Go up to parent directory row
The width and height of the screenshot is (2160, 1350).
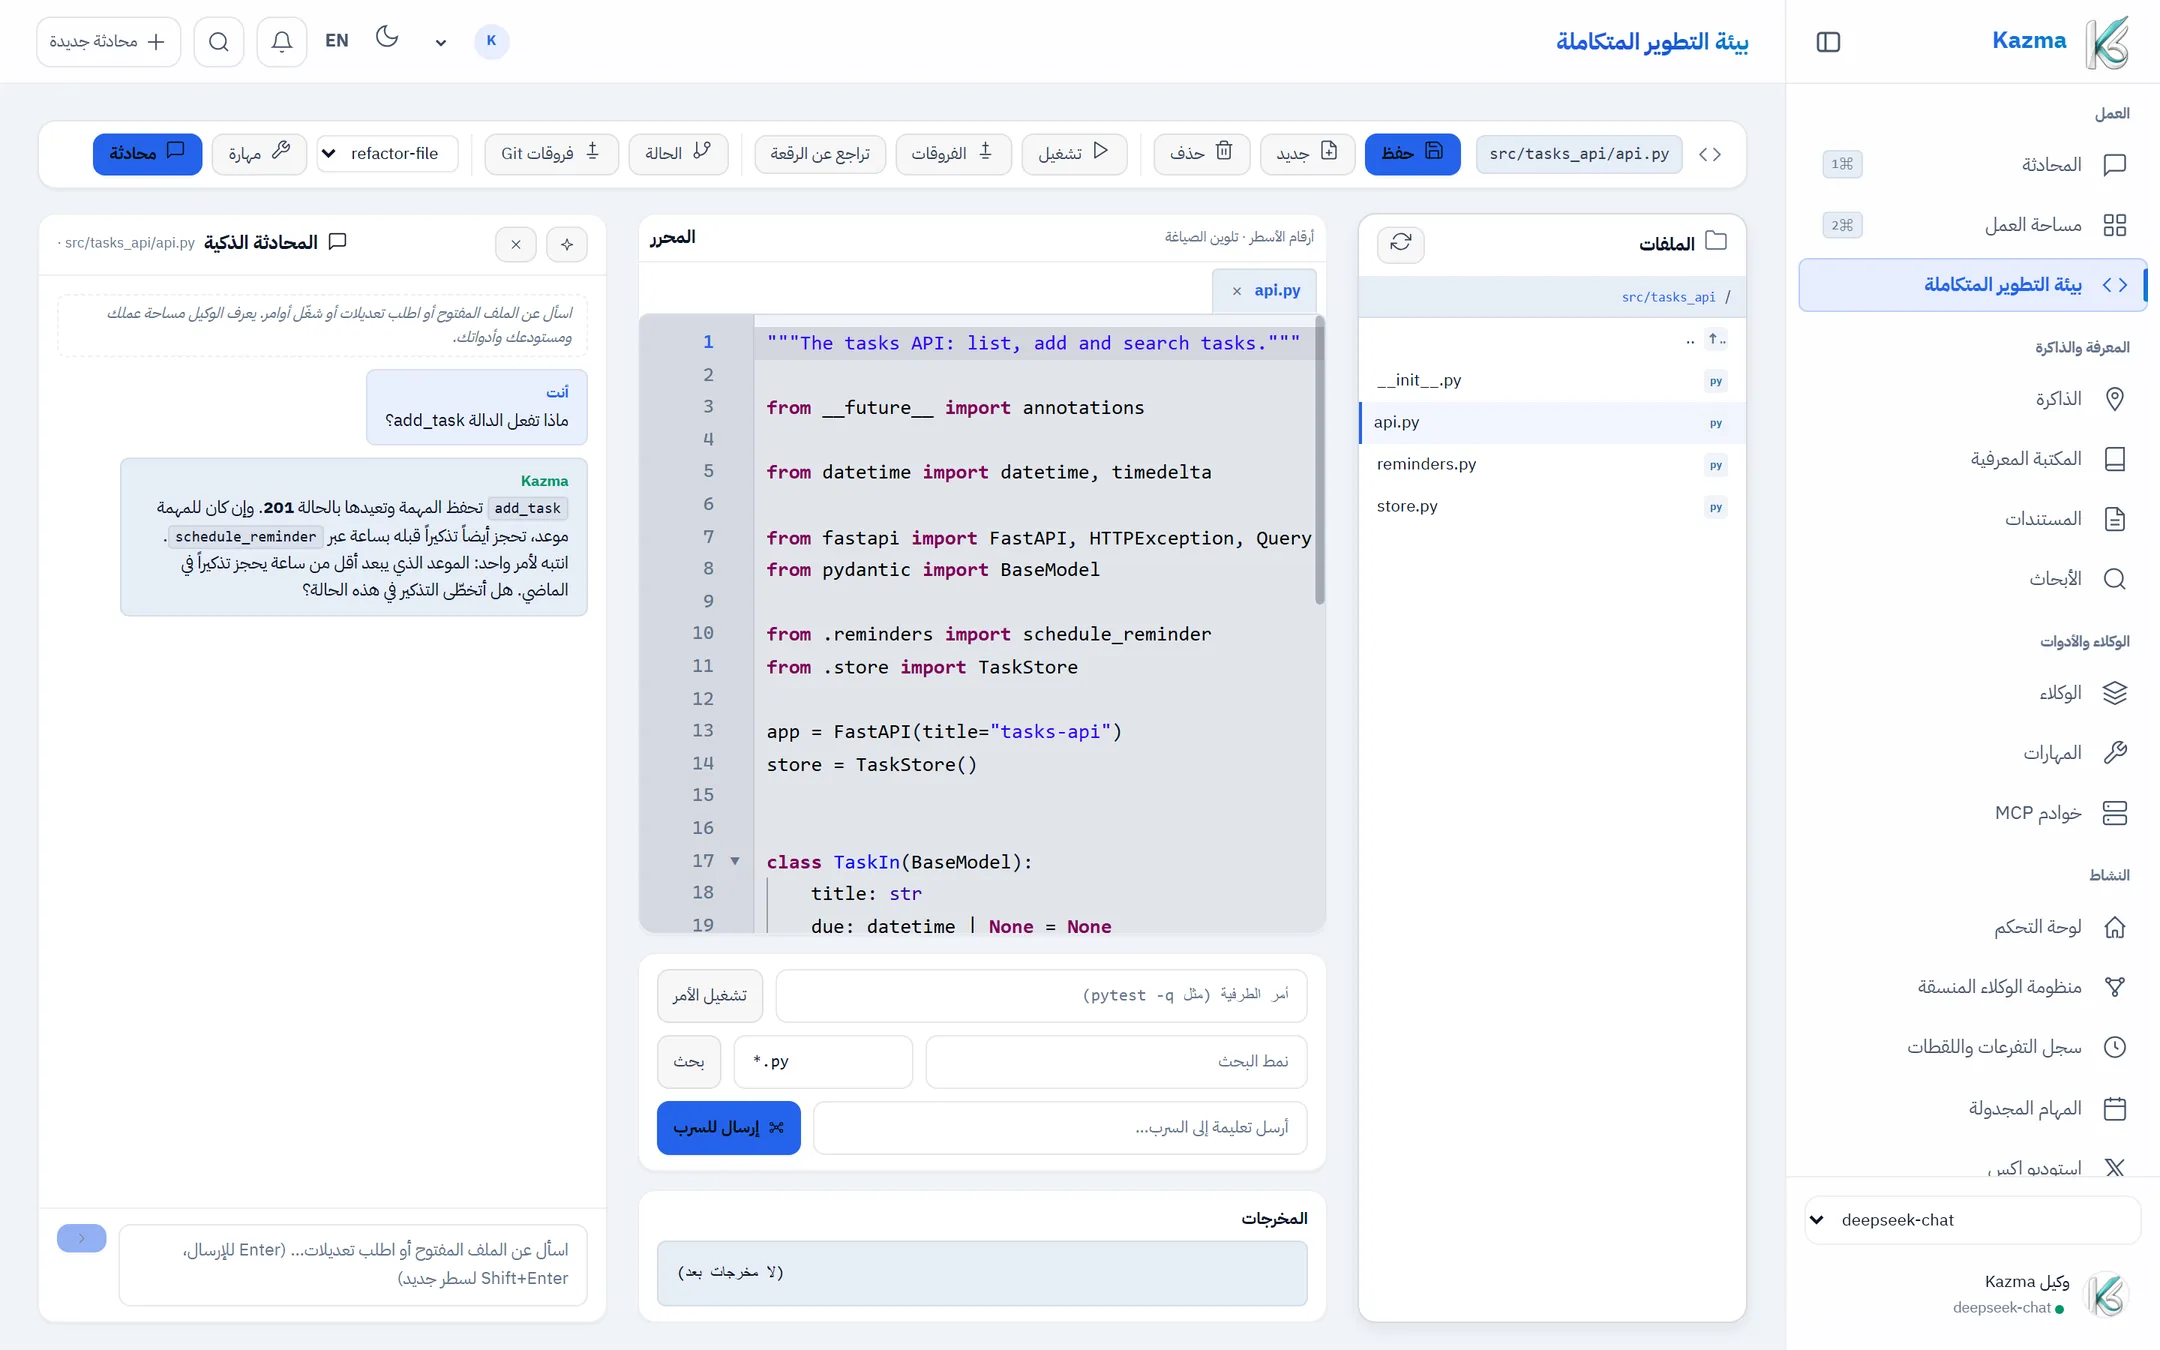pyautogui.click(x=1552, y=340)
